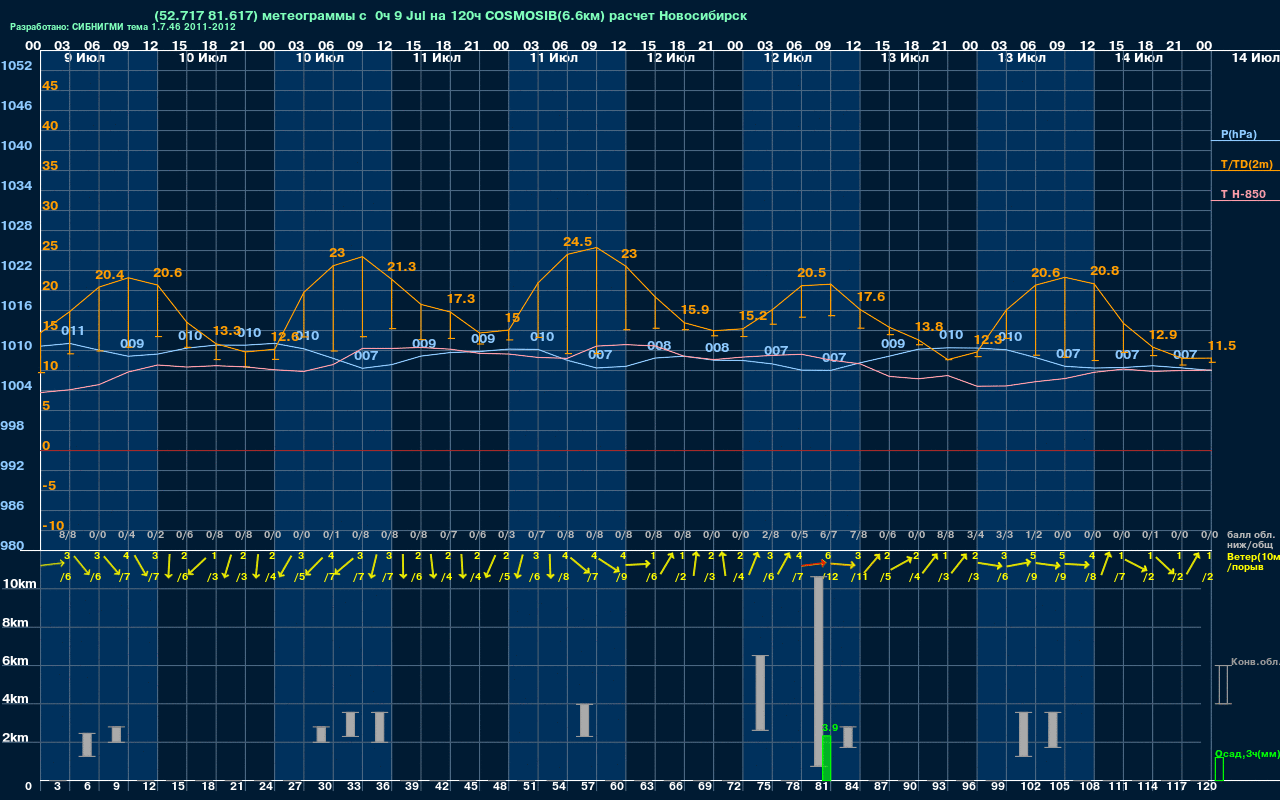Viewport: 1280px width, 800px height.
Task: Click the 0/5 cloud amount value
Action: [799, 535]
